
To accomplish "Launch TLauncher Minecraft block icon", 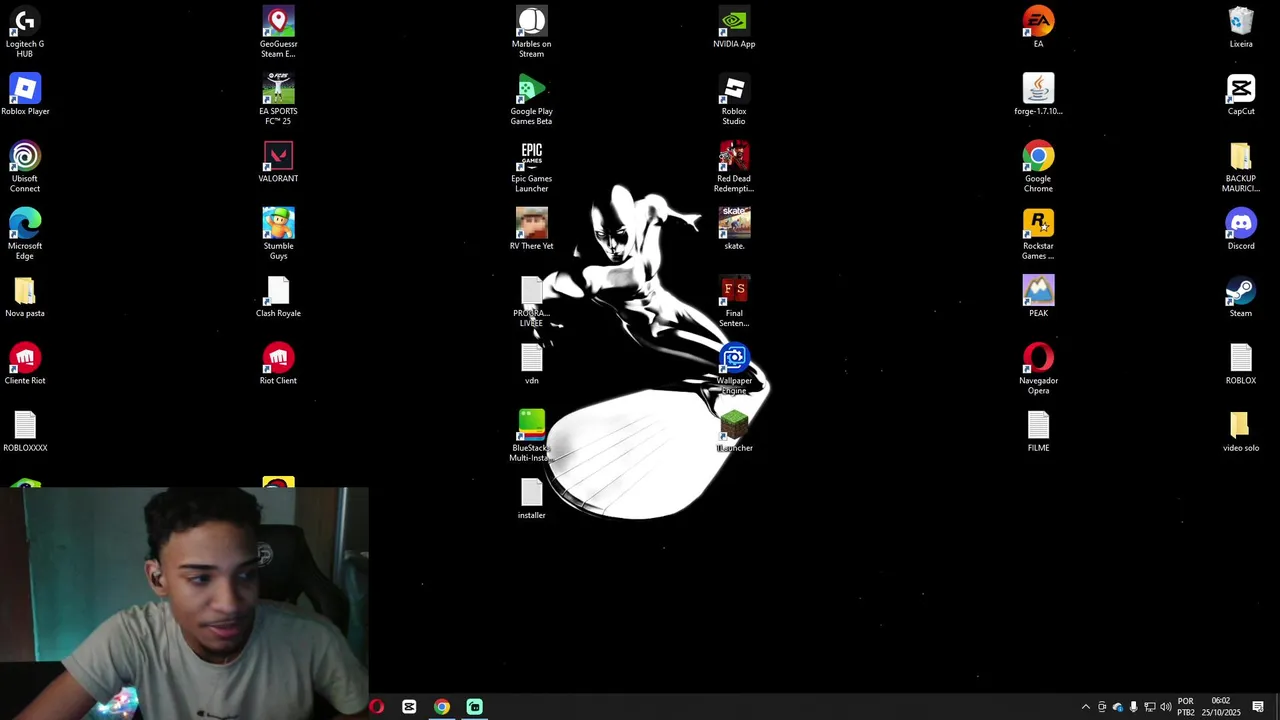I will click(x=734, y=431).
